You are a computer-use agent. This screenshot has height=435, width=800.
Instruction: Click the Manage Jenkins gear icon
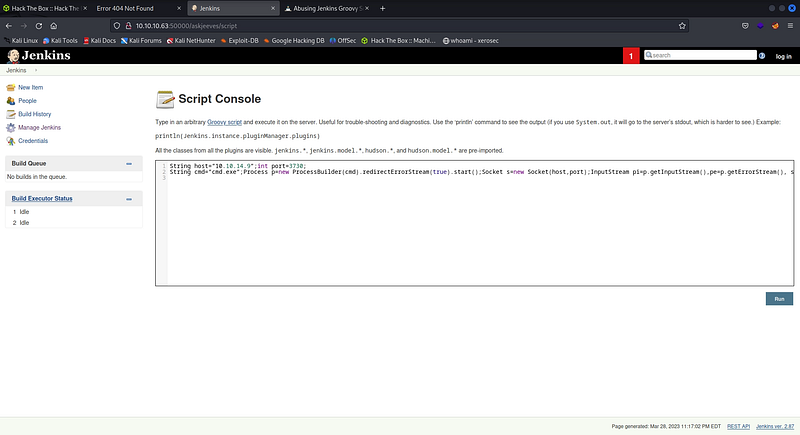[x=11, y=127]
